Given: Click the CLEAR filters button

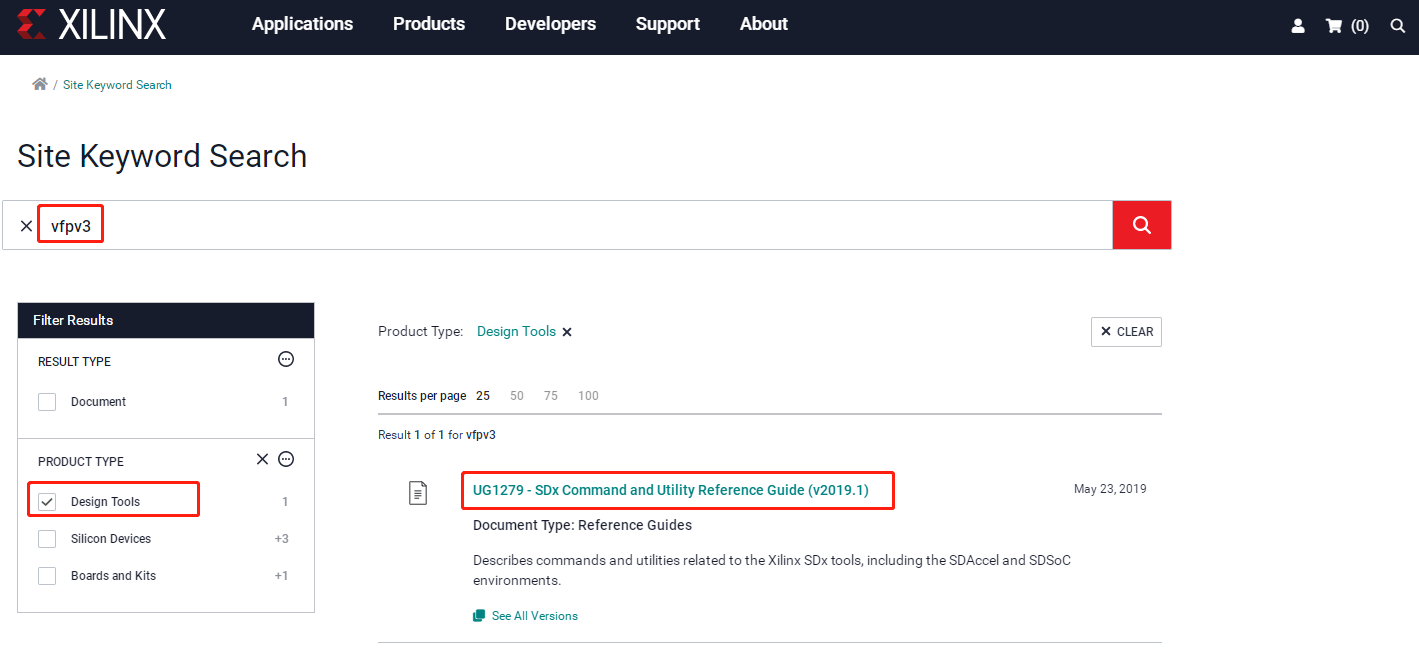Looking at the screenshot, I should 1126,332.
